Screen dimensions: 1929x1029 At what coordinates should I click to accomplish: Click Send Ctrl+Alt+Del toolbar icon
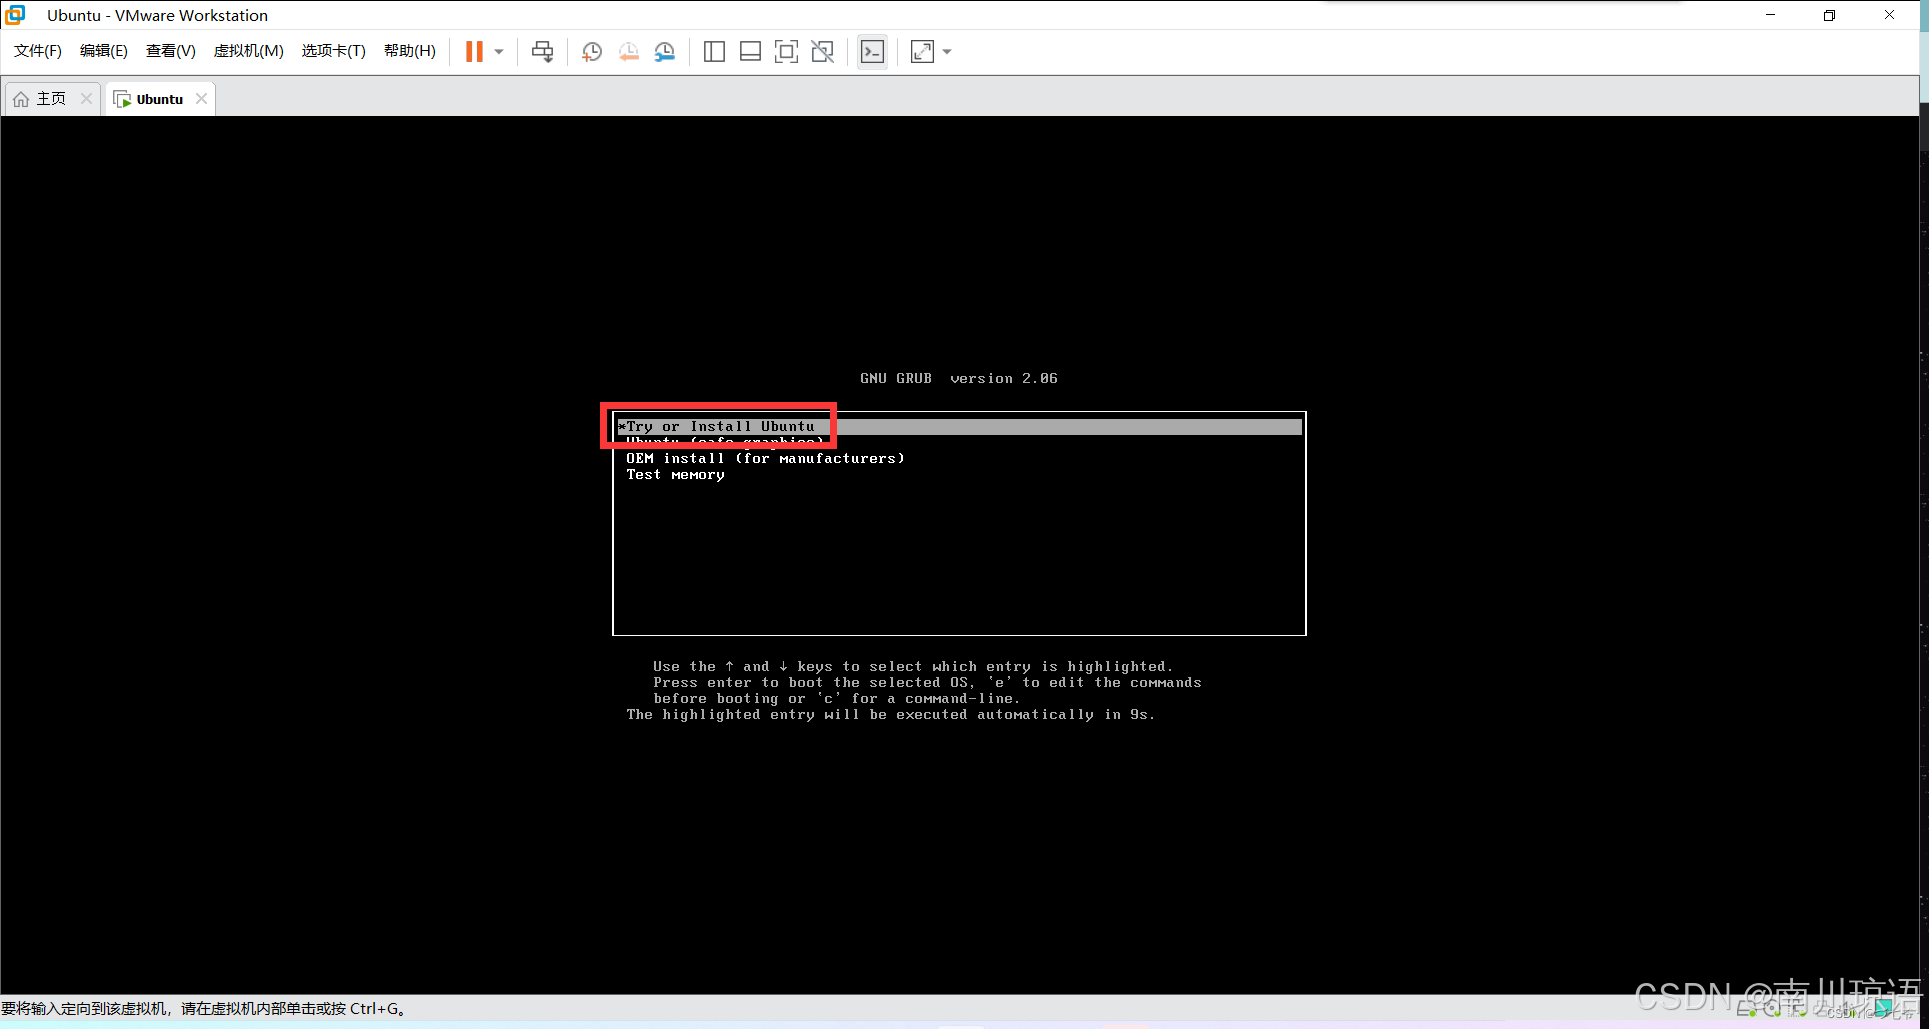[542, 51]
